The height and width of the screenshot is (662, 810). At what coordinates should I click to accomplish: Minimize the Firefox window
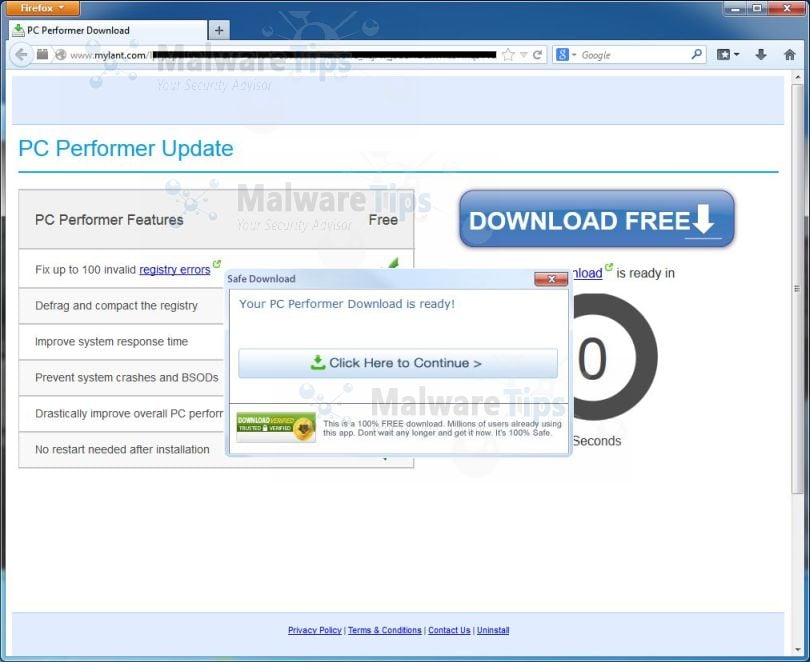click(x=736, y=8)
